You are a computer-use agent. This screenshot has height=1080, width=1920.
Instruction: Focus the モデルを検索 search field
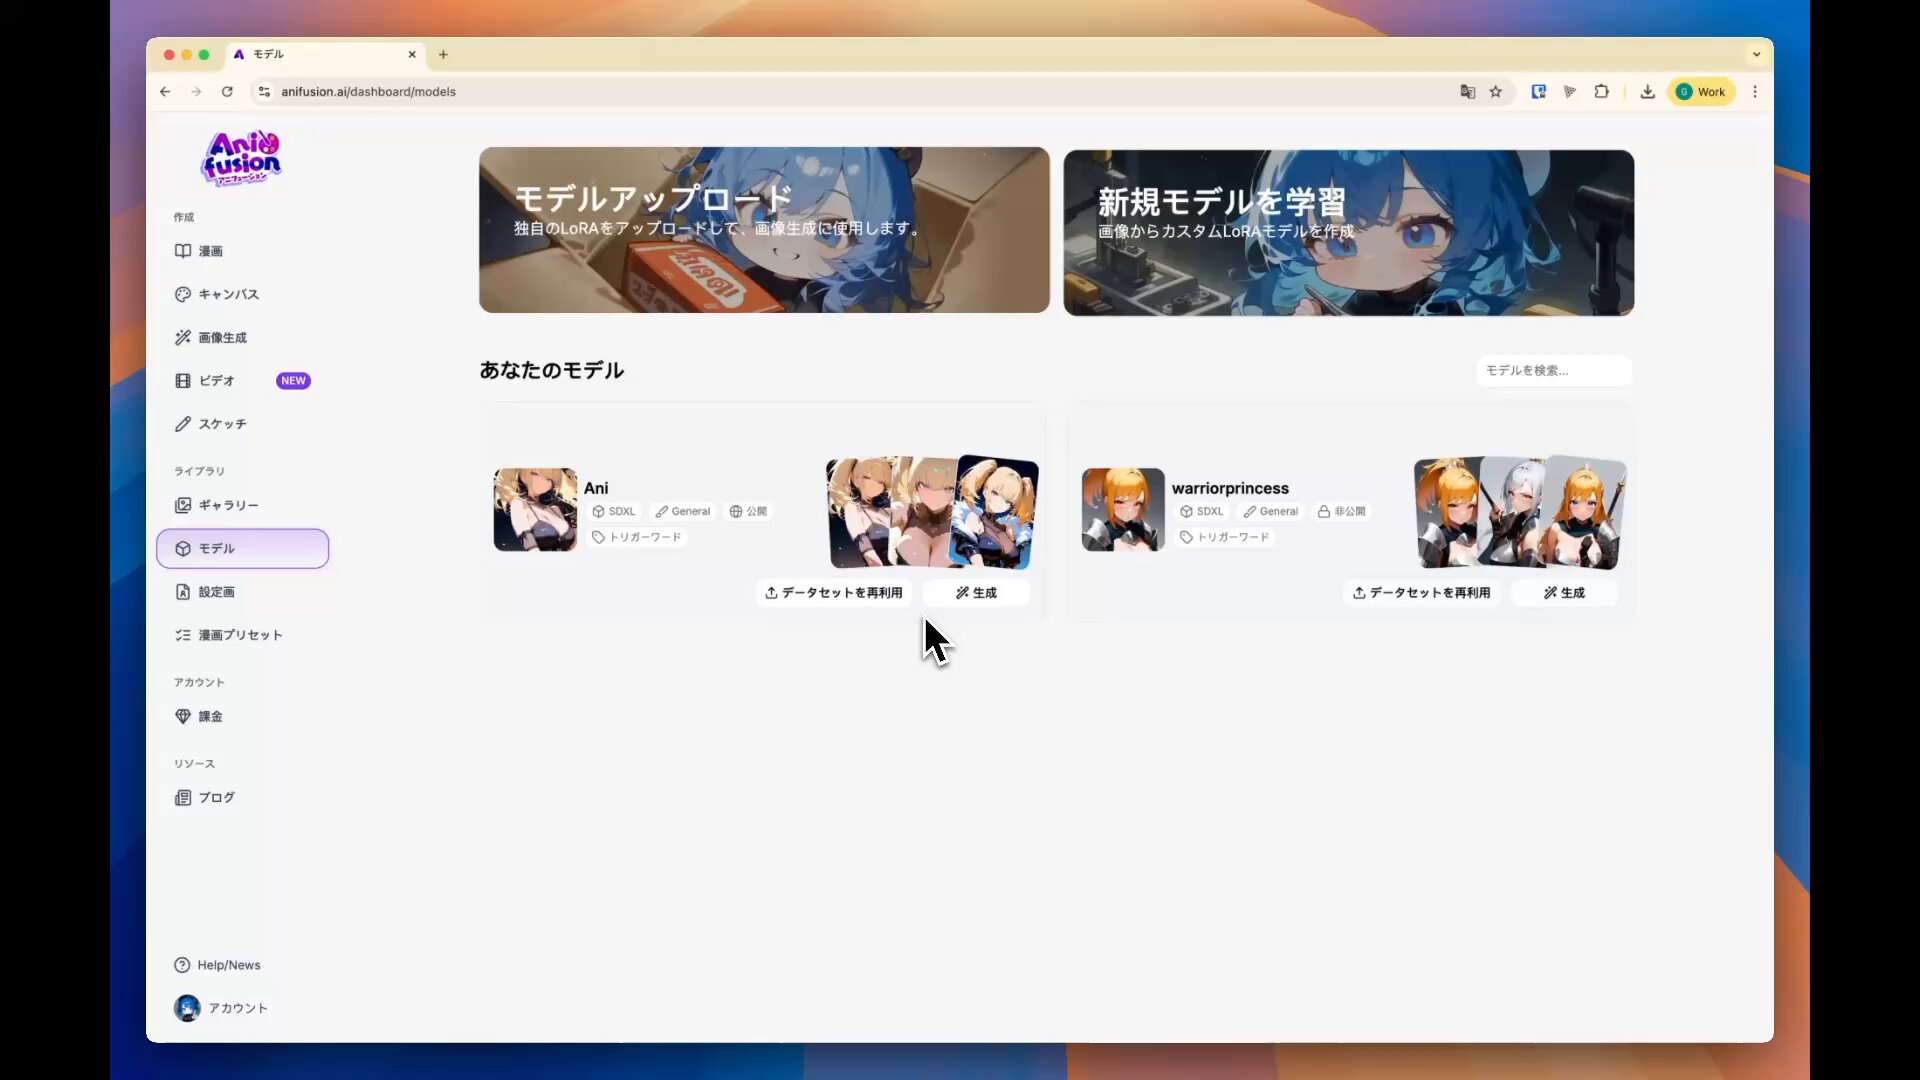tap(1553, 370)
